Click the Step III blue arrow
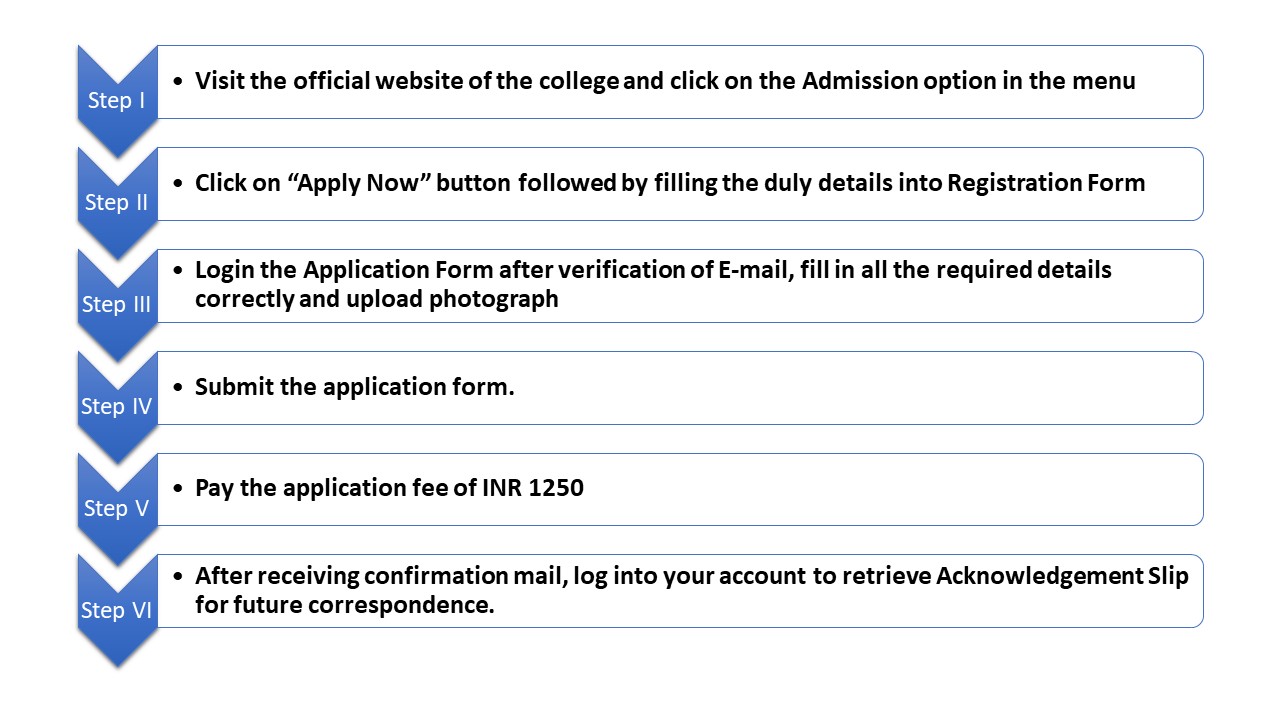 pyautogui.click(x=117, y=304)
